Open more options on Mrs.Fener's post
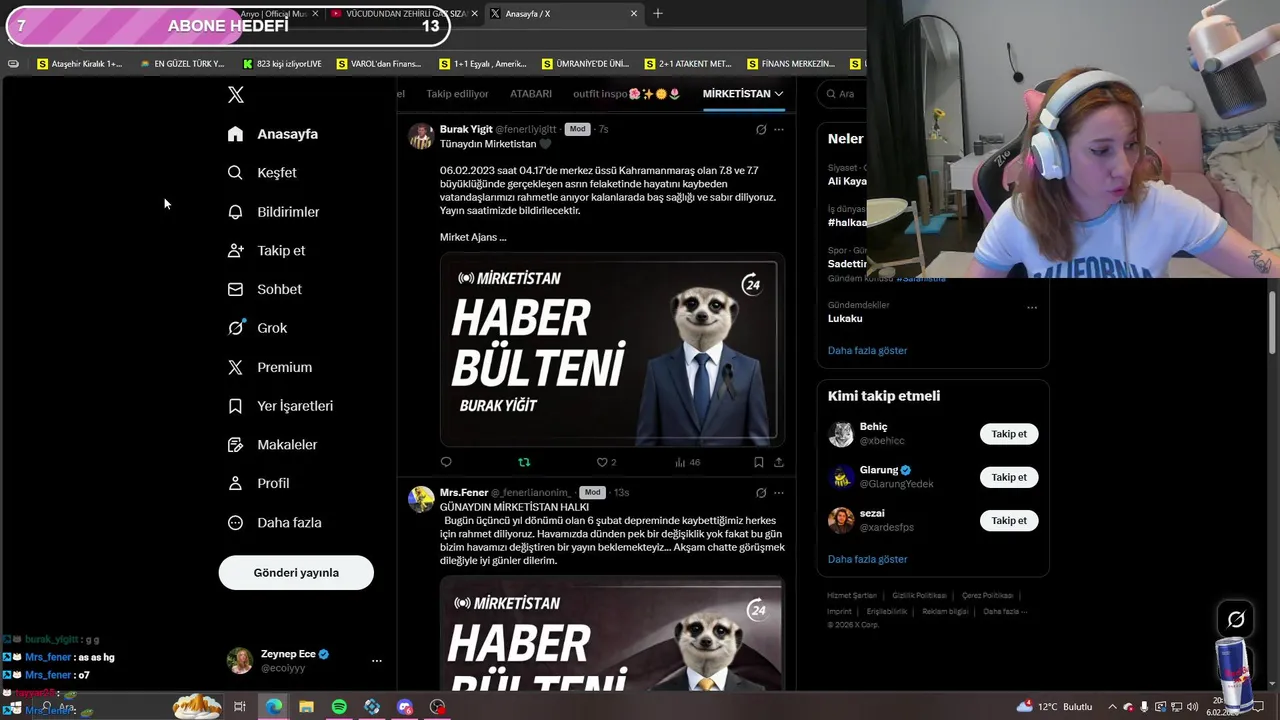This screenshot has width=1280, height=720. pos(779,493)
